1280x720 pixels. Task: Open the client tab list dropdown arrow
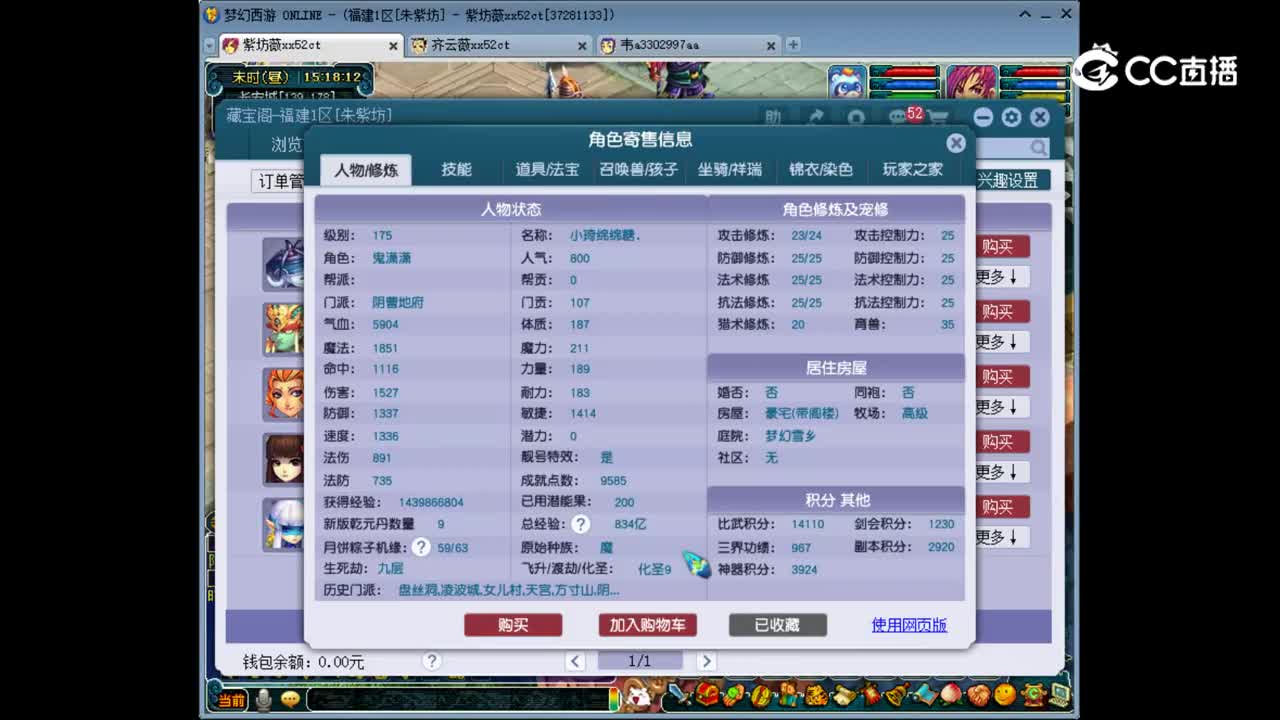(x=209, y=45)
